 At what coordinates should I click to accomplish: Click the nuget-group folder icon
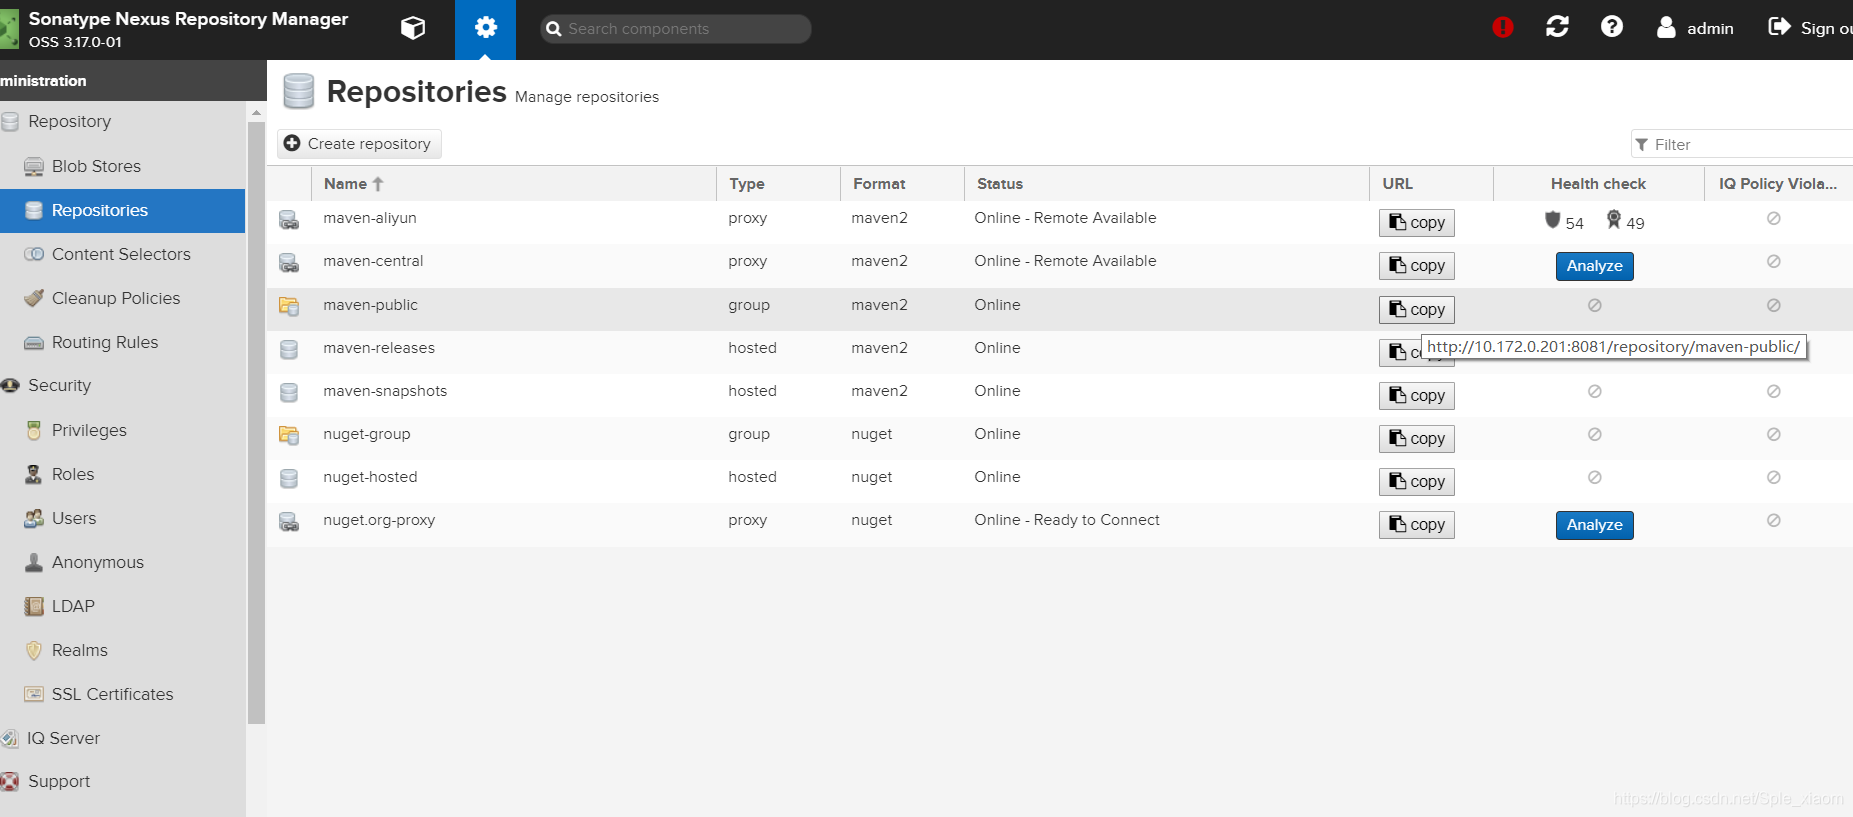(x=289, y=435)
